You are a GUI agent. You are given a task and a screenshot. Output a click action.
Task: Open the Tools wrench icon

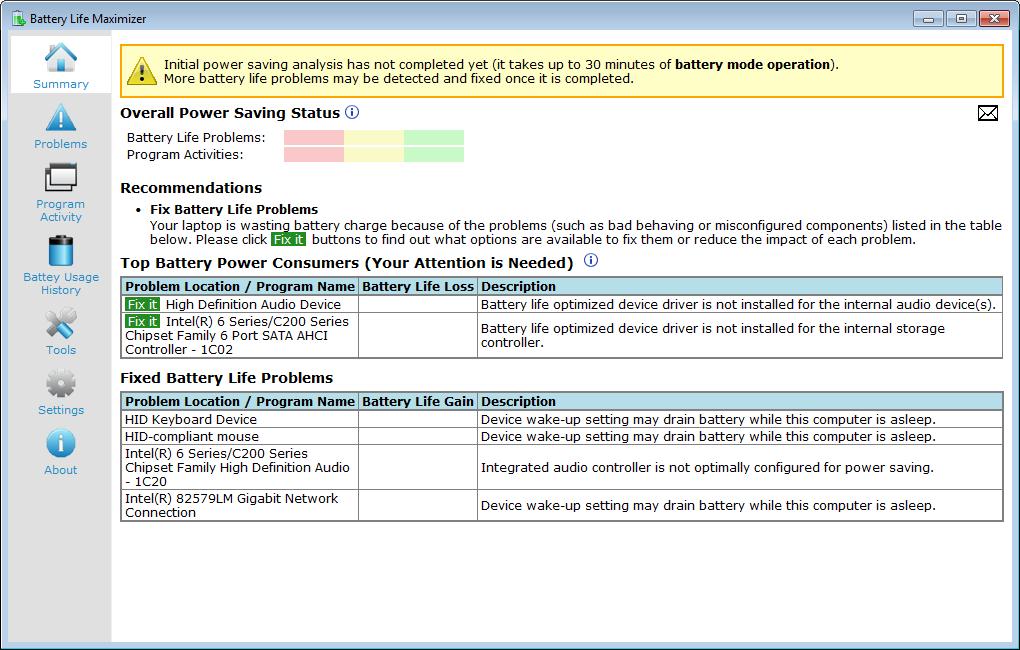[x=60, y=323]
